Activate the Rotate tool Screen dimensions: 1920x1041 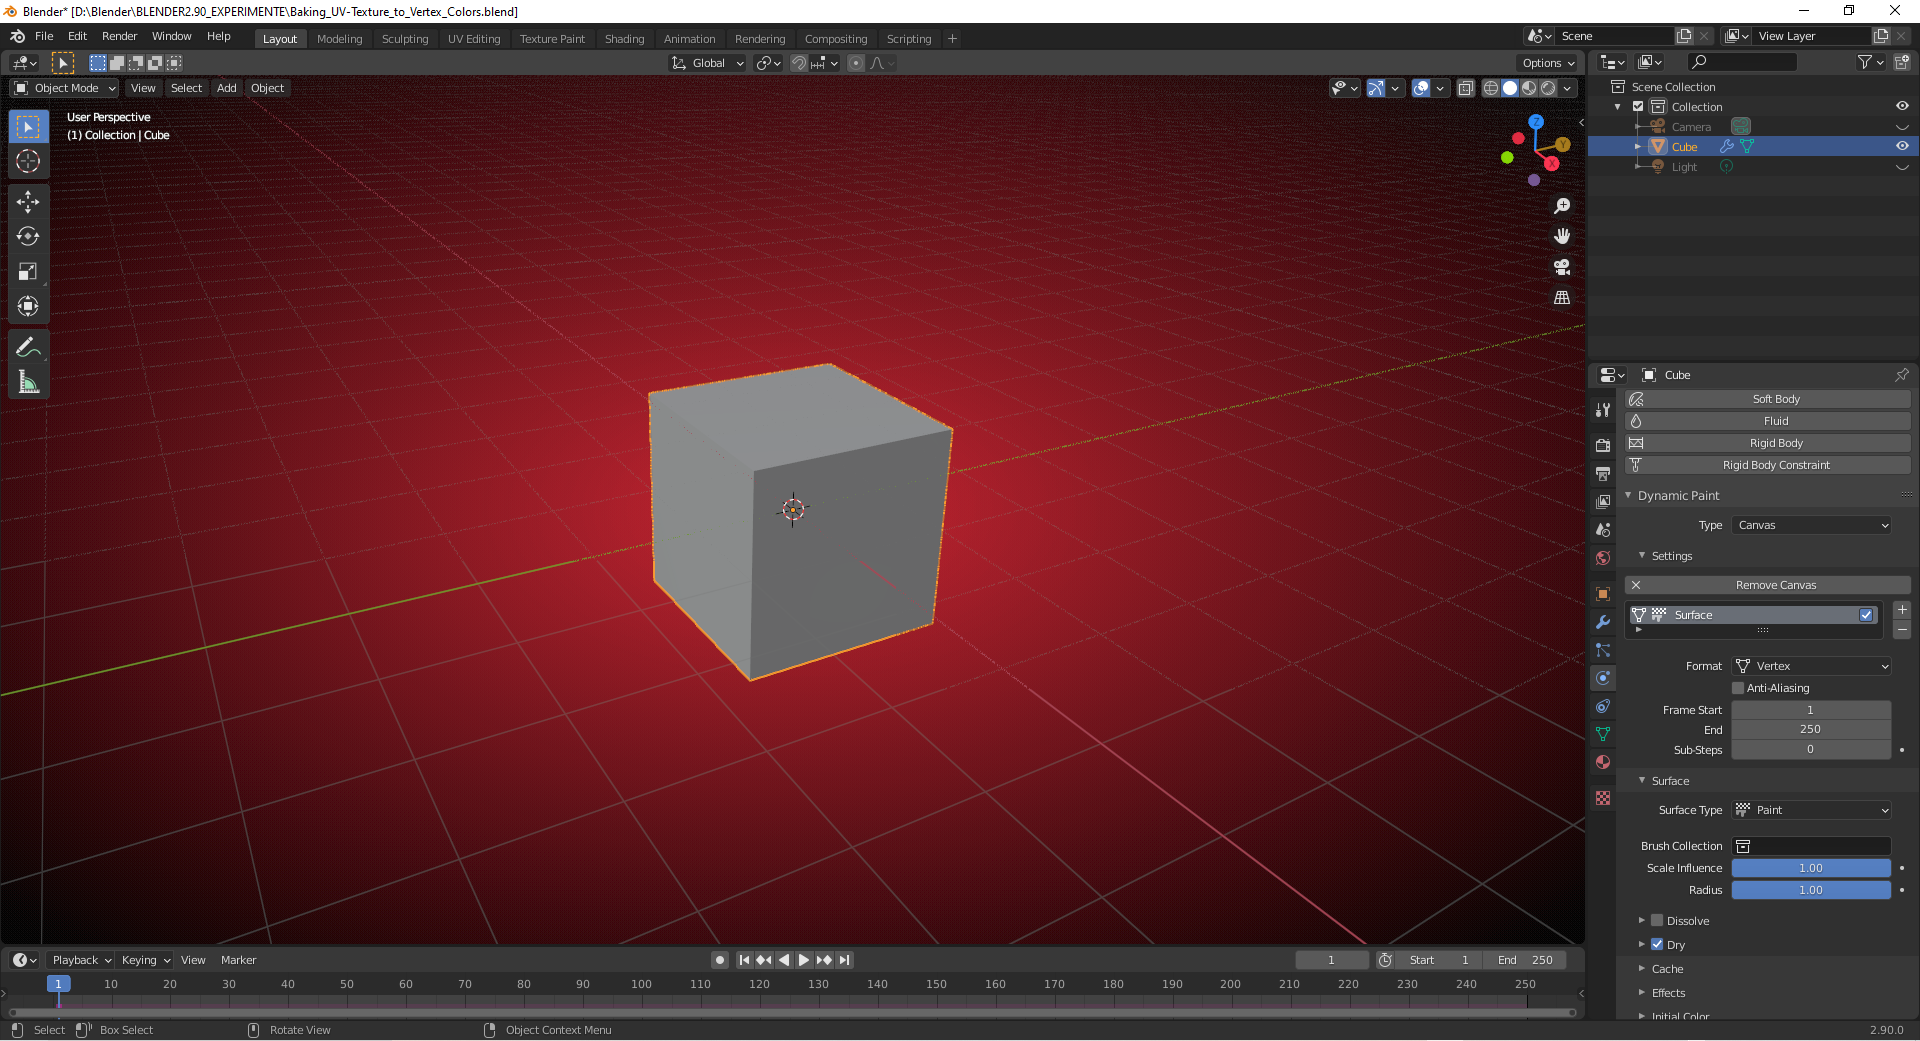click(28, 237)
